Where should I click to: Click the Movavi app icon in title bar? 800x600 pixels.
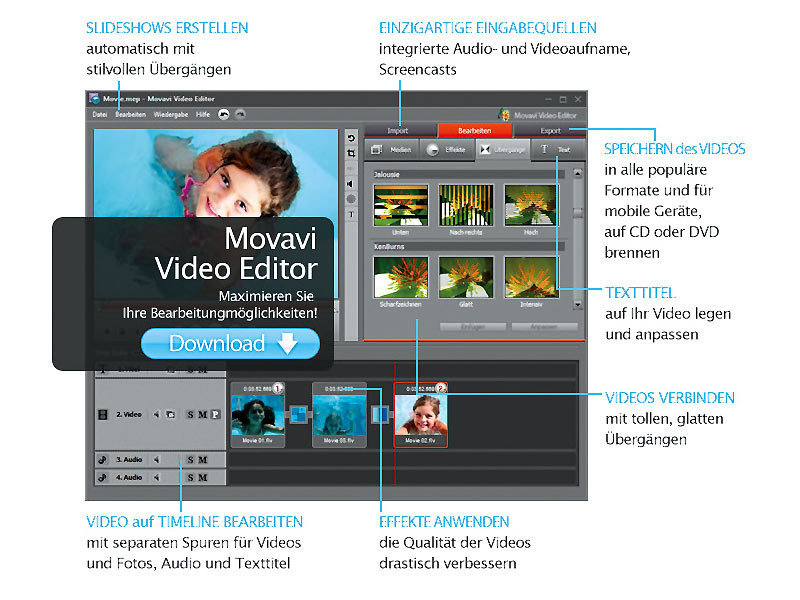[x=94, y=98]
